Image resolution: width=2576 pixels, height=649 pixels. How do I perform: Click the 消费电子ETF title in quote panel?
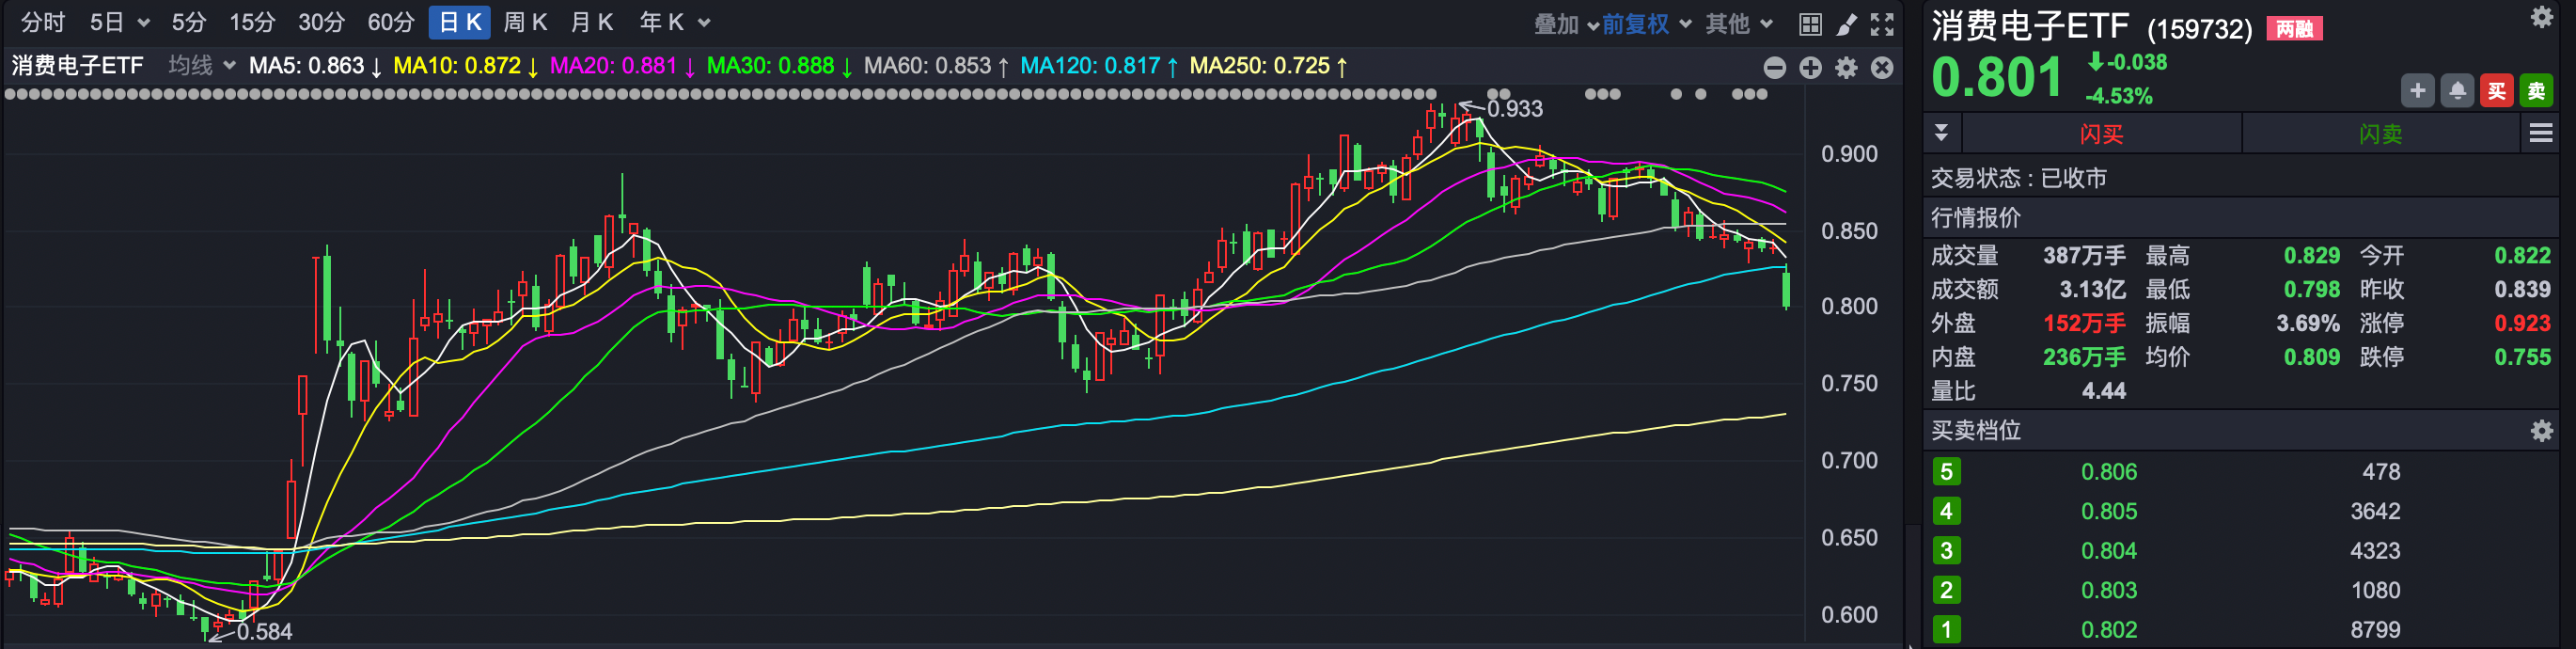2030,26
